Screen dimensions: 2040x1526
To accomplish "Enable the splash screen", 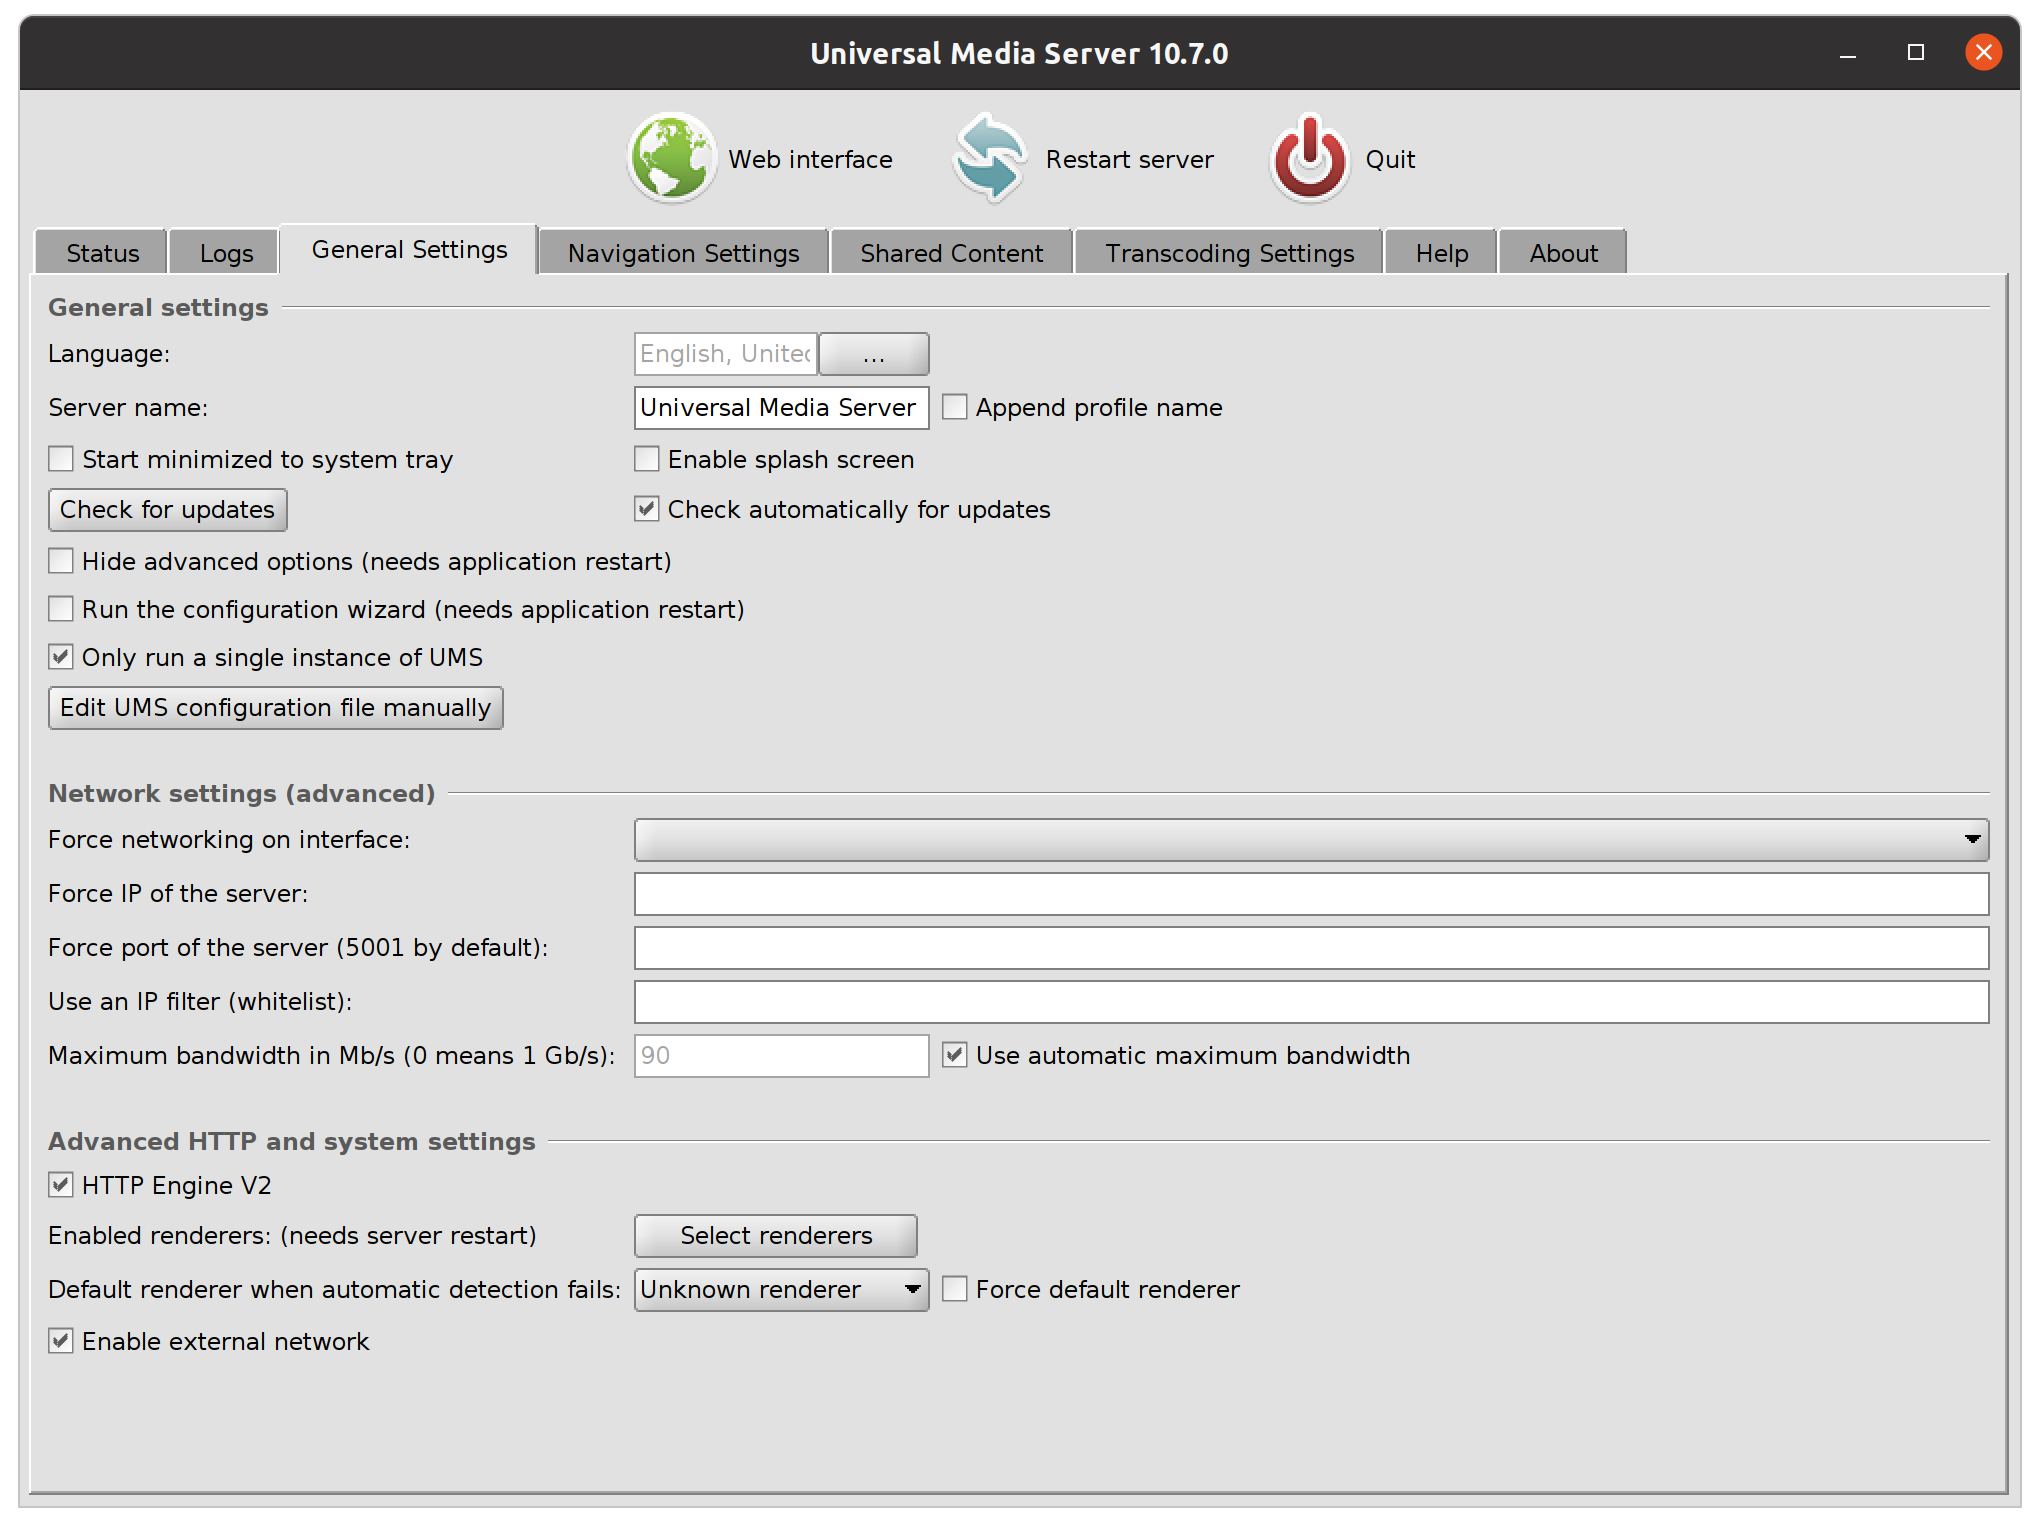I will coord(647,459).
